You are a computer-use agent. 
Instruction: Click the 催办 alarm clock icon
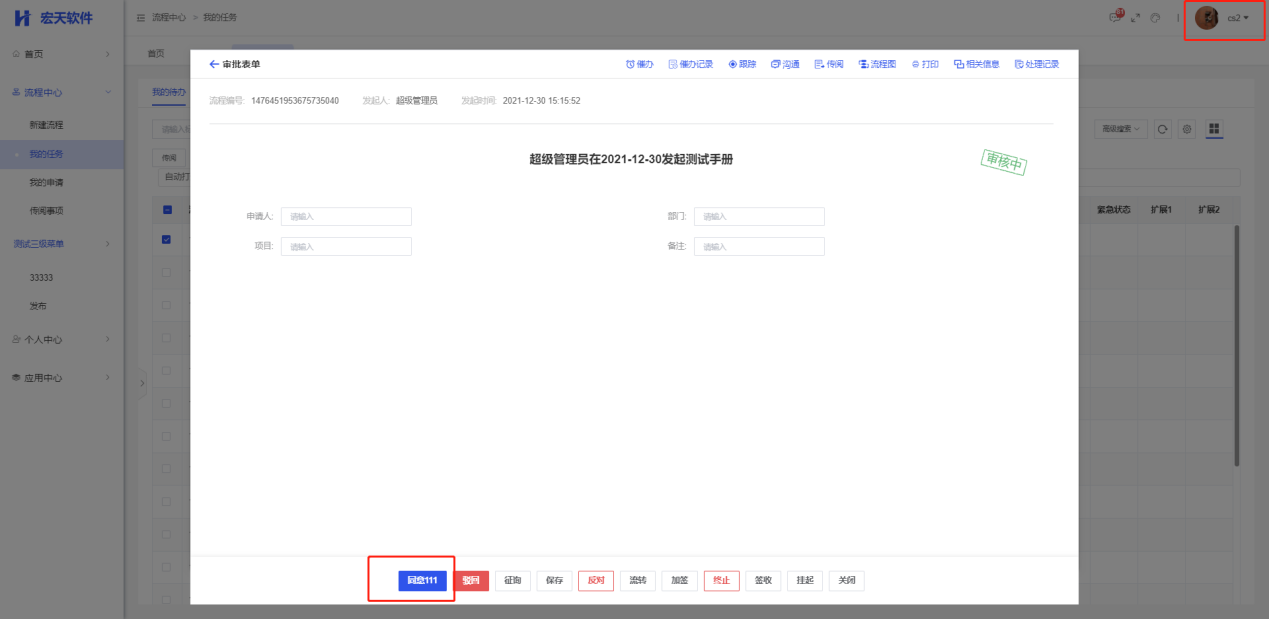pyautogui.click(x=630, y=64)
